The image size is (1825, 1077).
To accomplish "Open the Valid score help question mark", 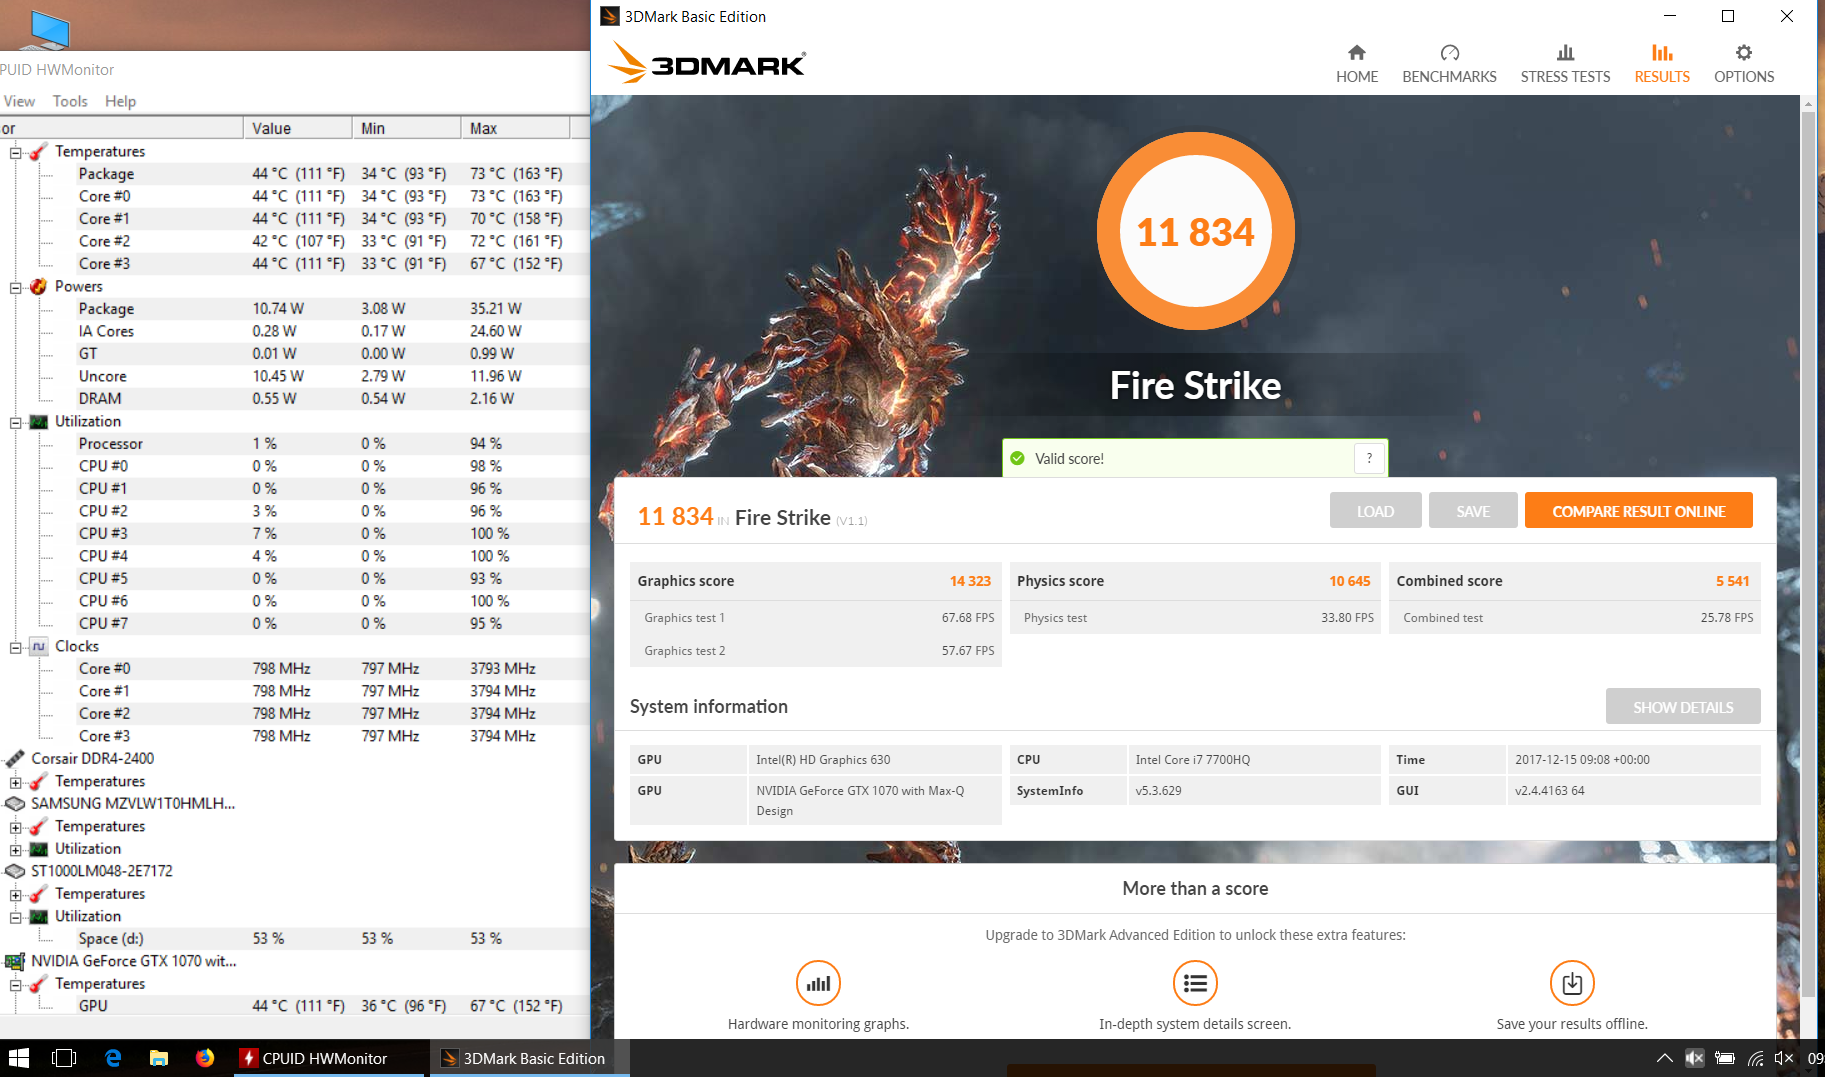I will (1369, 458).
